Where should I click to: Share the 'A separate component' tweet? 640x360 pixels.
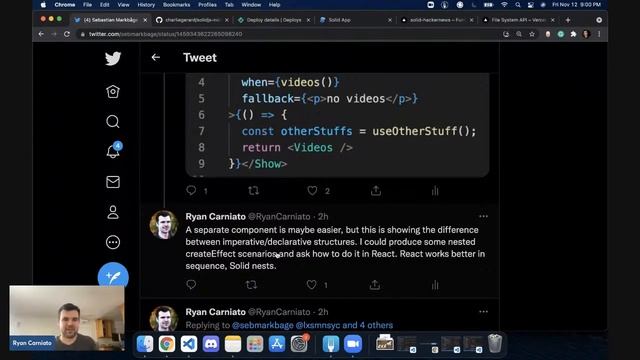[x=375, y=284]
